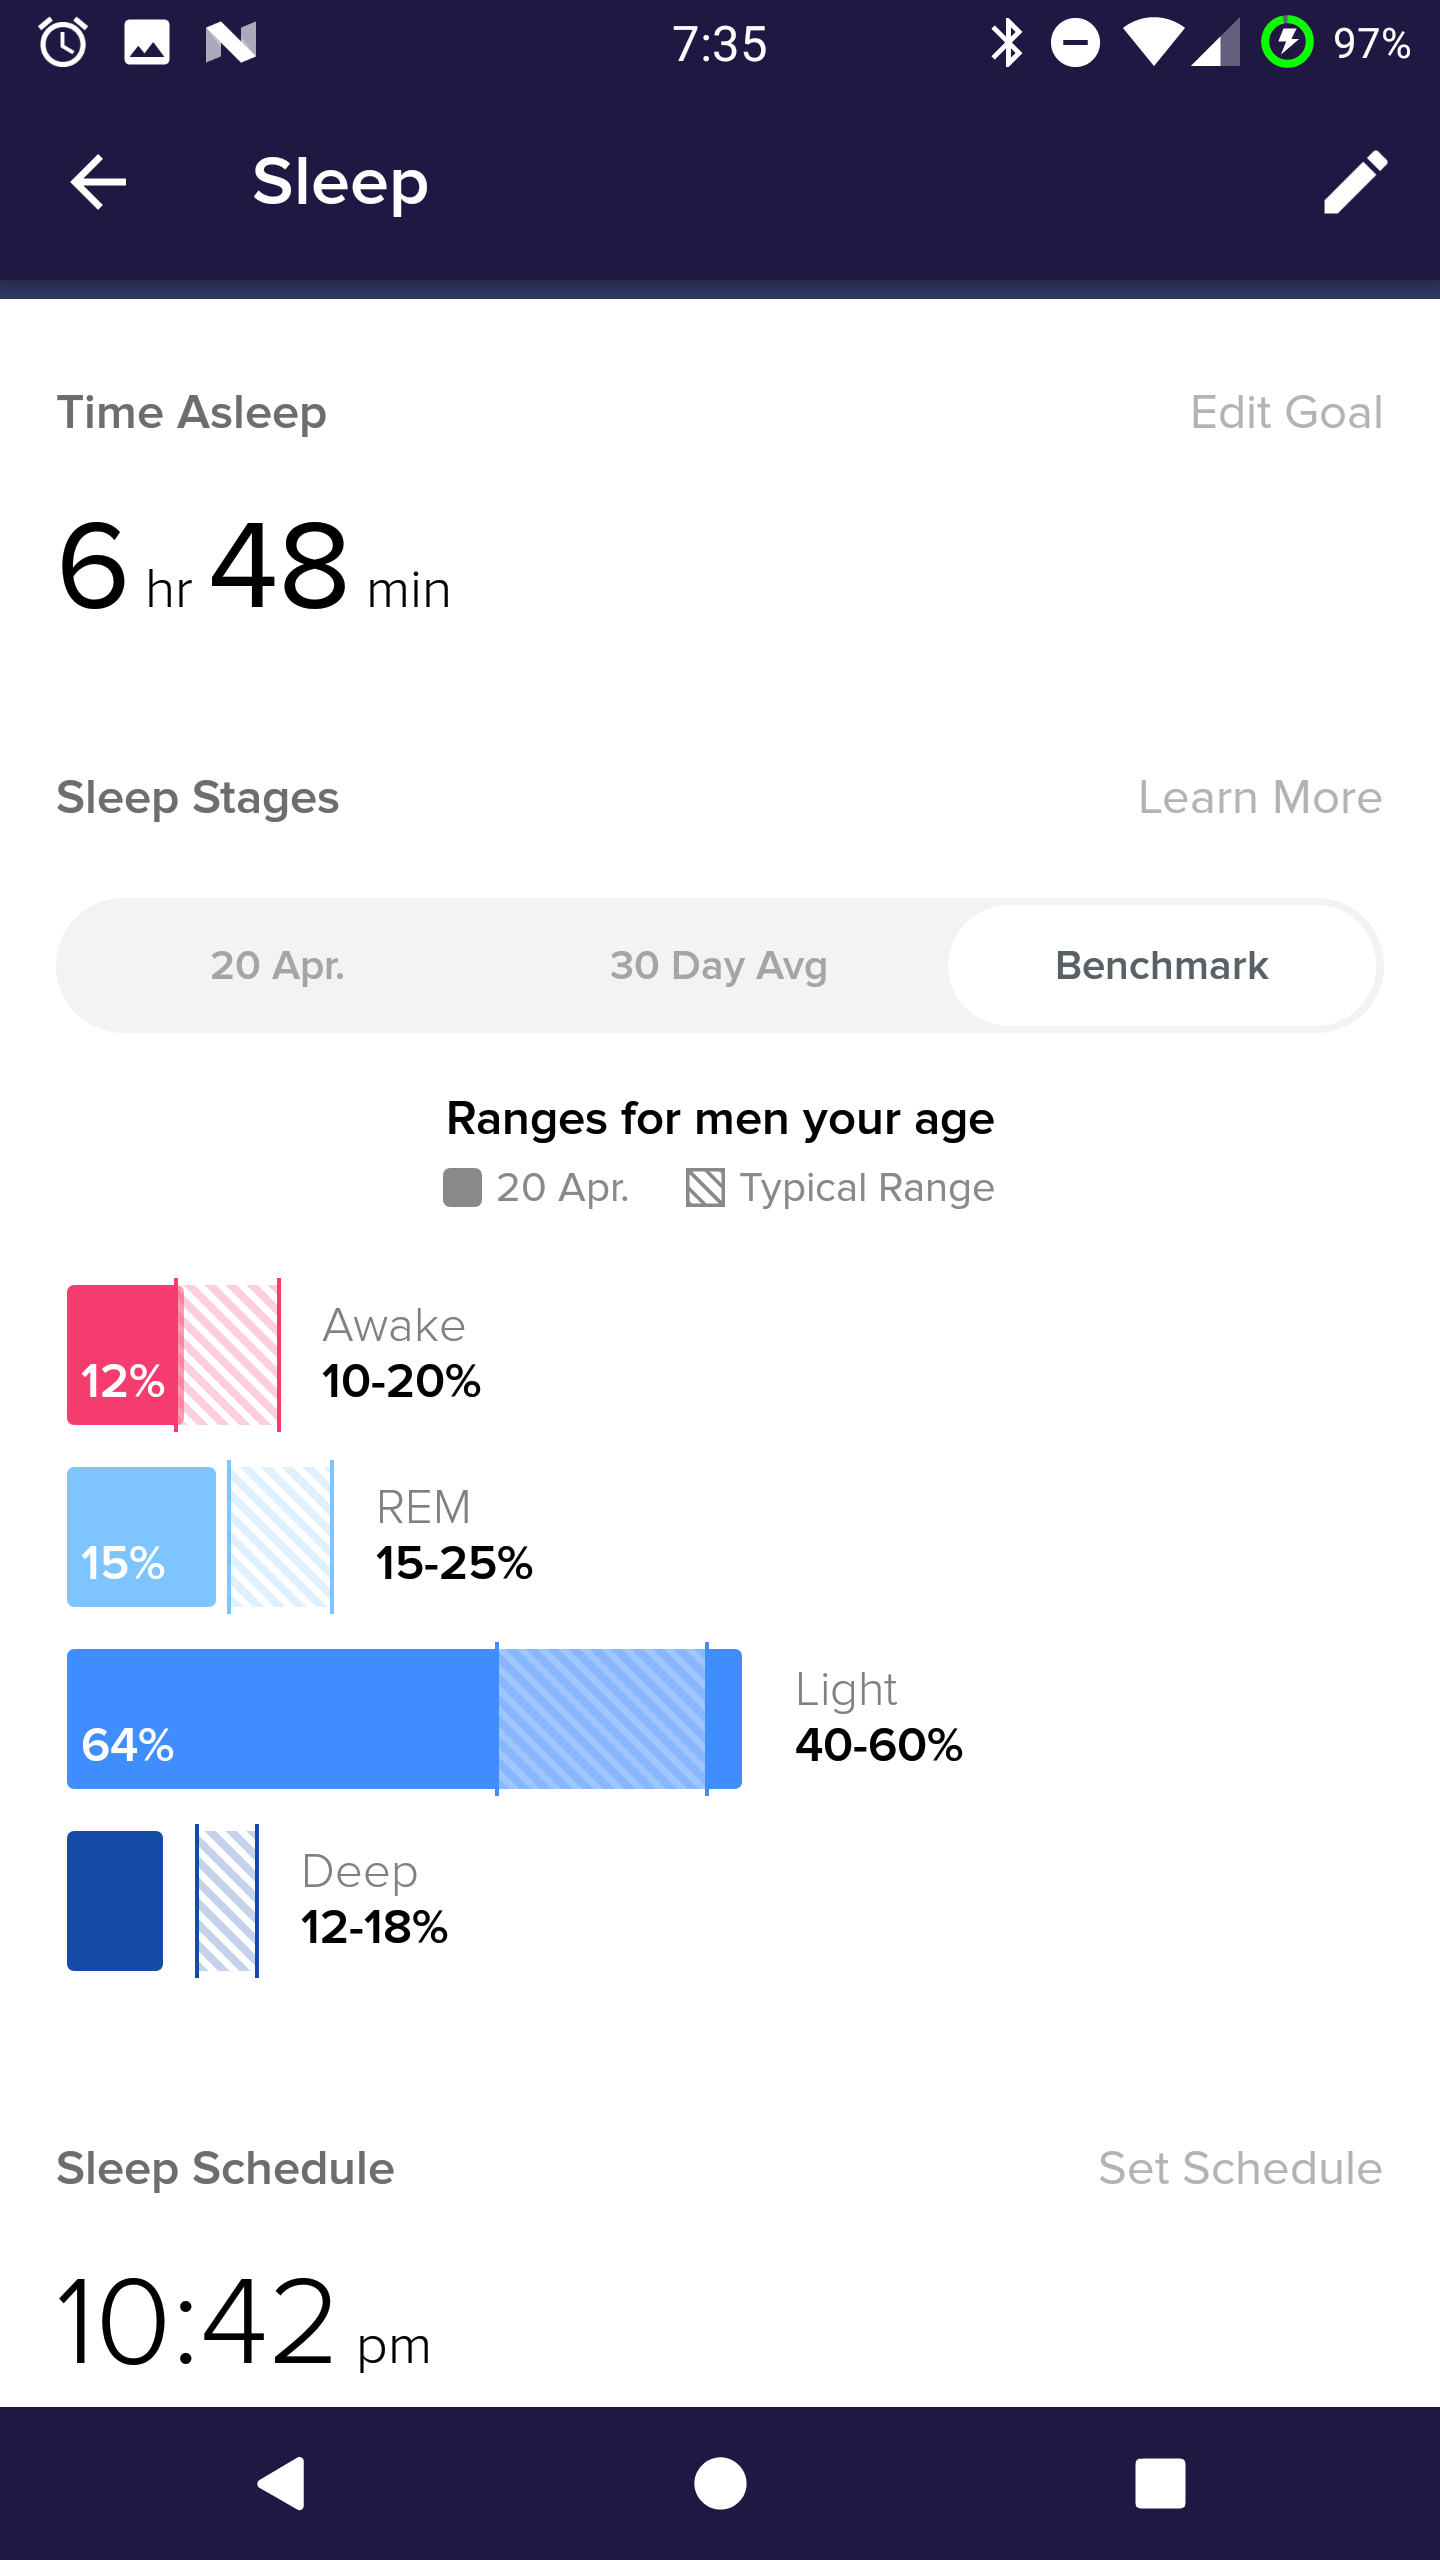Open Edit Goal for Time Asleep
Image resolution: width=1440 pixels, height=2560 pixels.
[1286, 413]
